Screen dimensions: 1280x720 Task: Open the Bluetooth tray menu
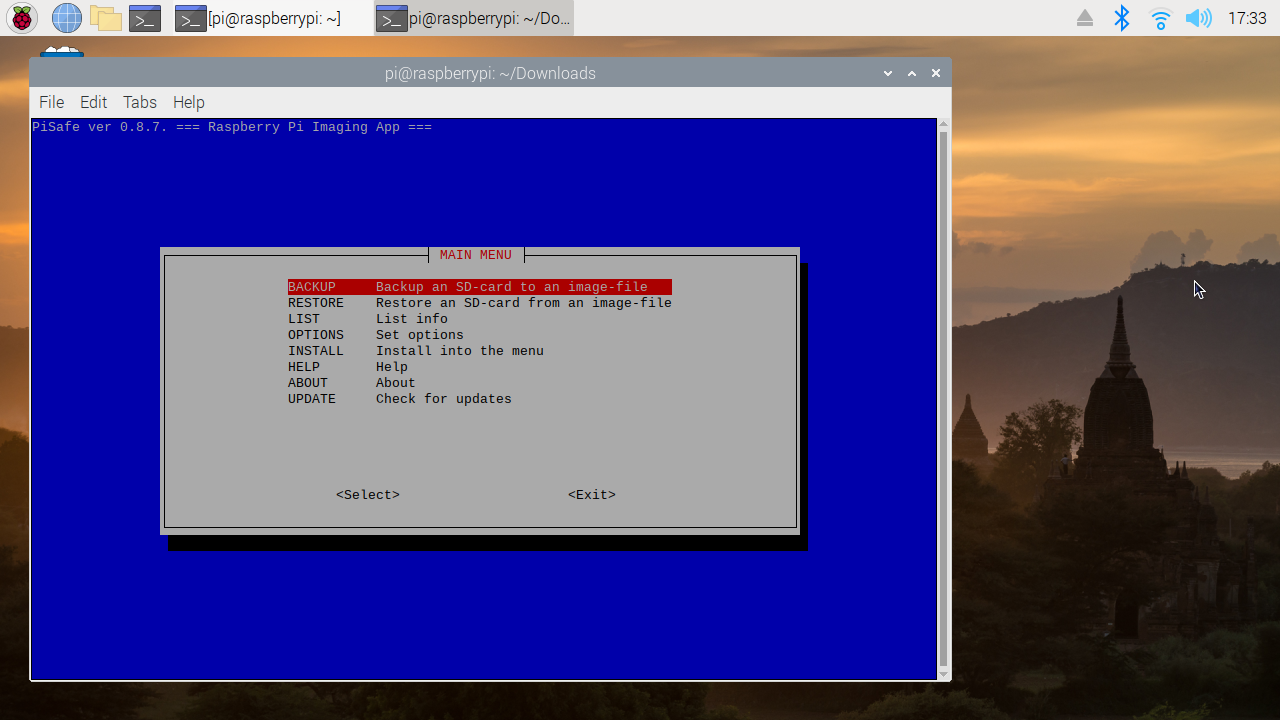point(1122,18)
